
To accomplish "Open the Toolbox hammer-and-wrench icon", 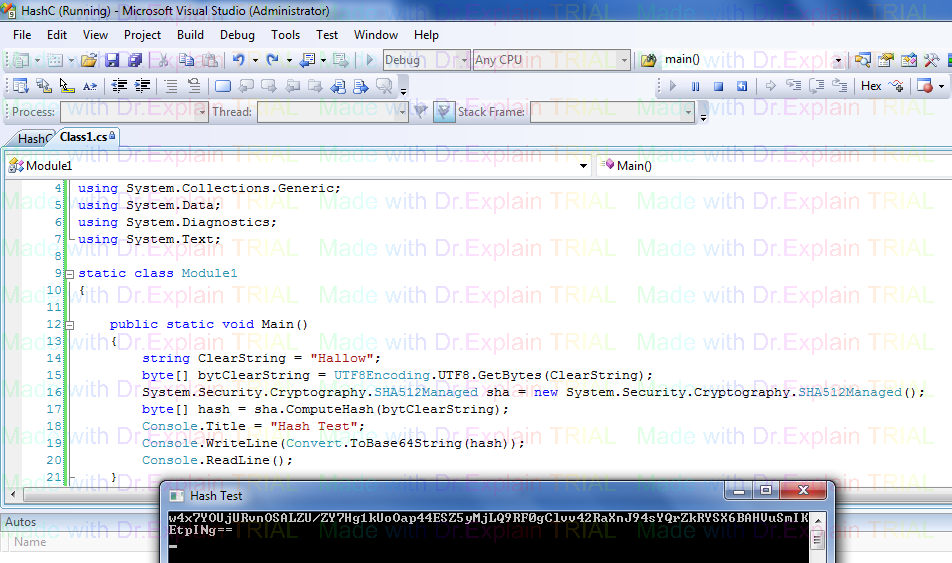I will [931, 60].
